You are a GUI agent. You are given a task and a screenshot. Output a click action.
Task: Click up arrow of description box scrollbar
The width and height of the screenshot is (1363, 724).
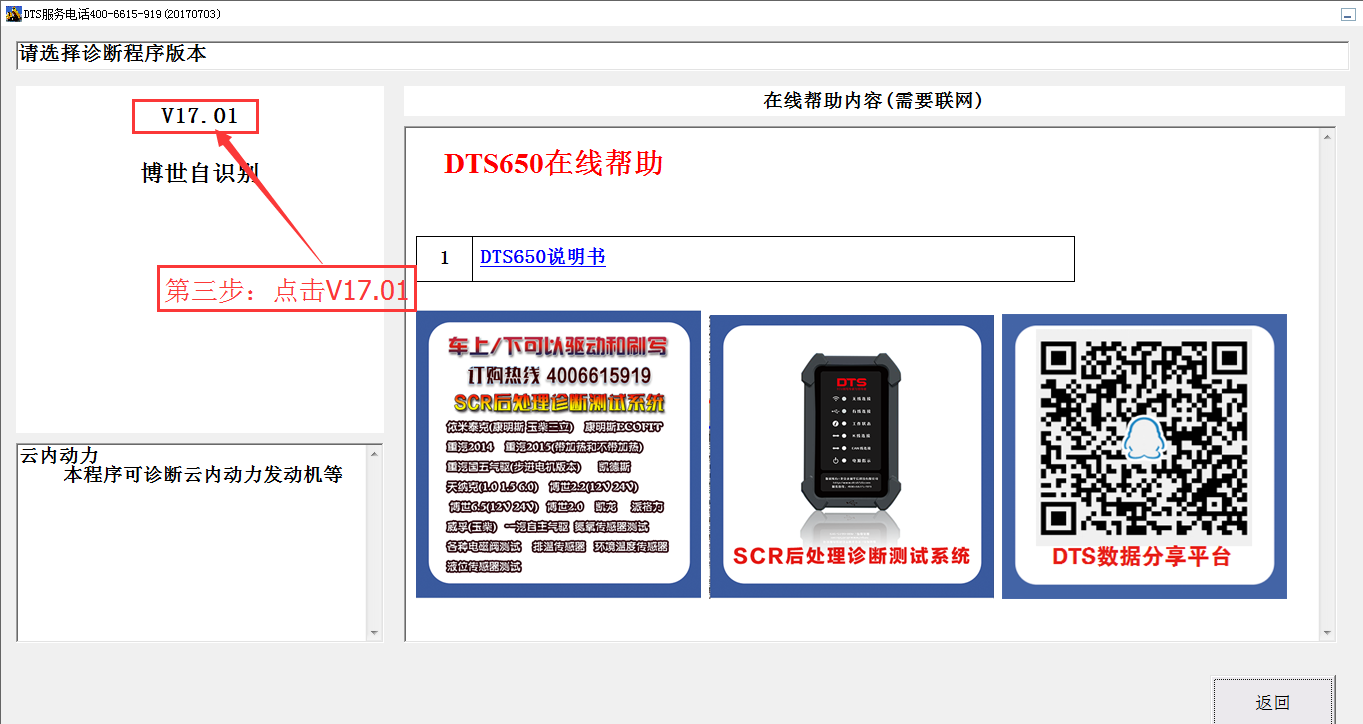click(375, 454)
